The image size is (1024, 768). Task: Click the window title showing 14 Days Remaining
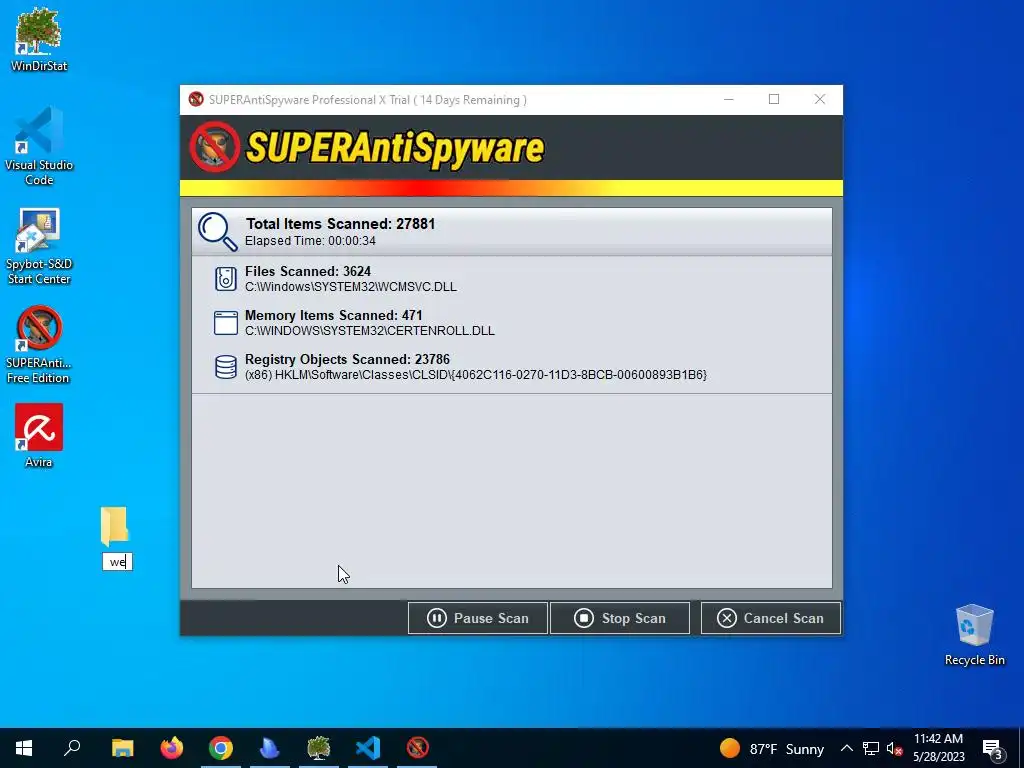tap(368, 100)
